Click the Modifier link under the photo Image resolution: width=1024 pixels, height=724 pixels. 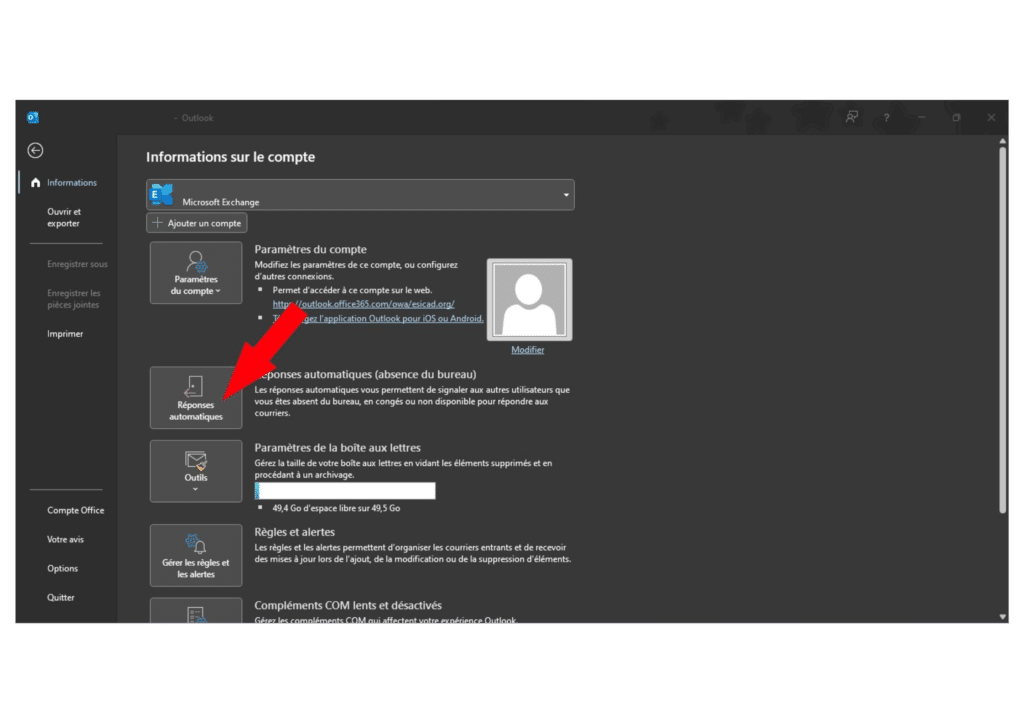[528, 350]
